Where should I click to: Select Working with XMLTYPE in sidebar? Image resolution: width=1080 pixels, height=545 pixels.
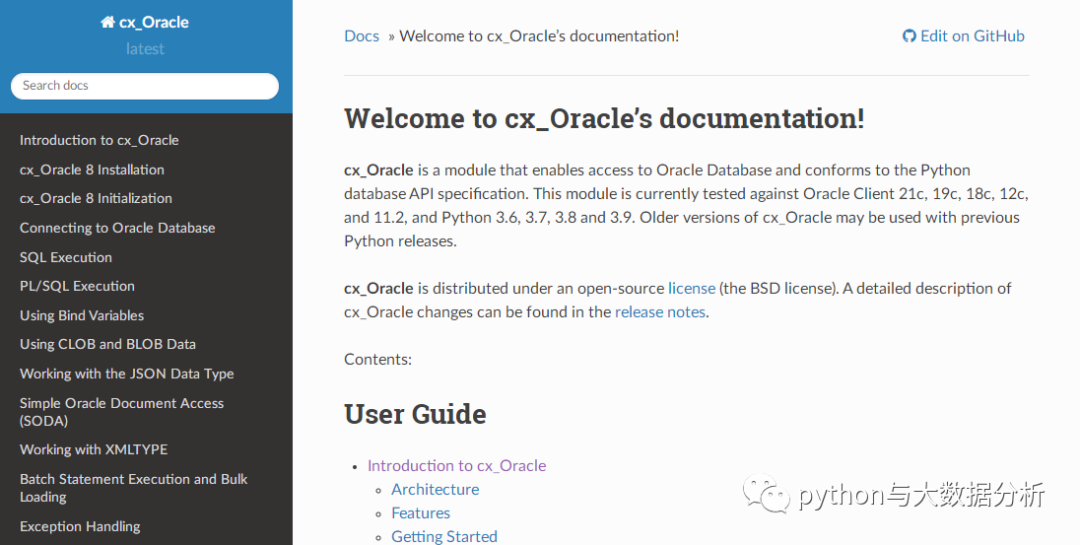tap(94, 449)
